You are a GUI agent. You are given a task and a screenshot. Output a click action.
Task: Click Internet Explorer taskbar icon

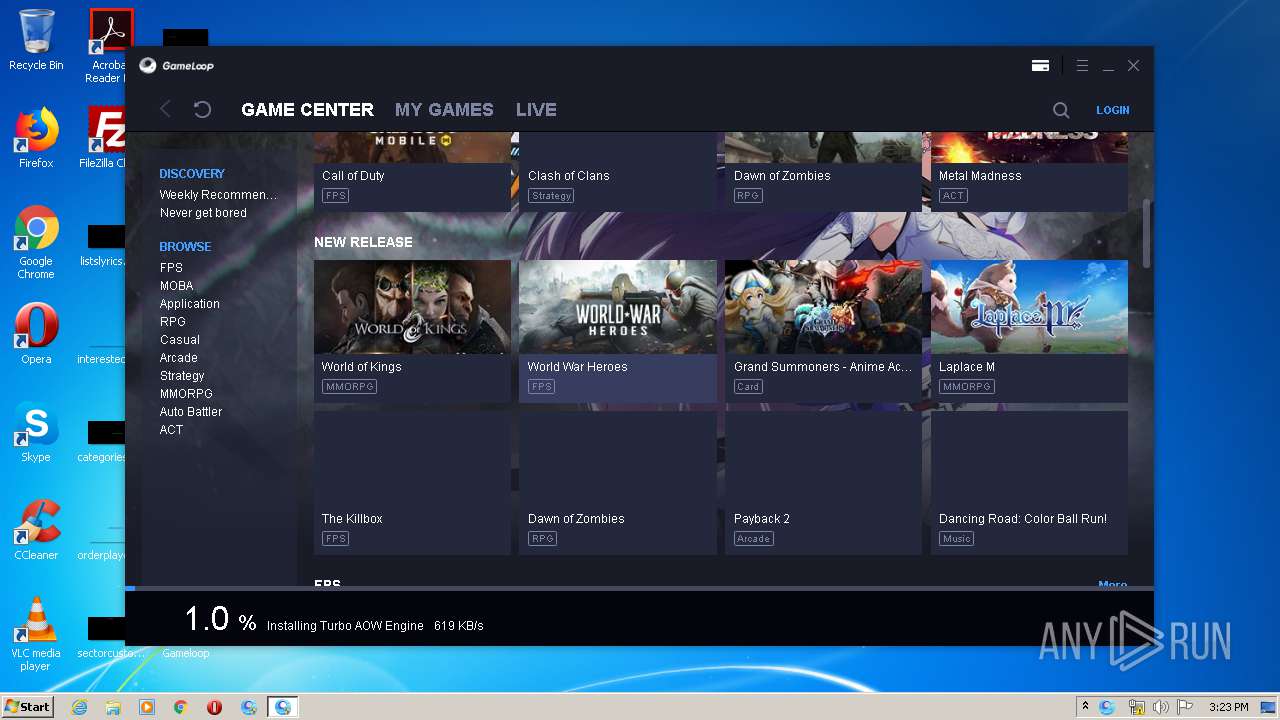79,707
